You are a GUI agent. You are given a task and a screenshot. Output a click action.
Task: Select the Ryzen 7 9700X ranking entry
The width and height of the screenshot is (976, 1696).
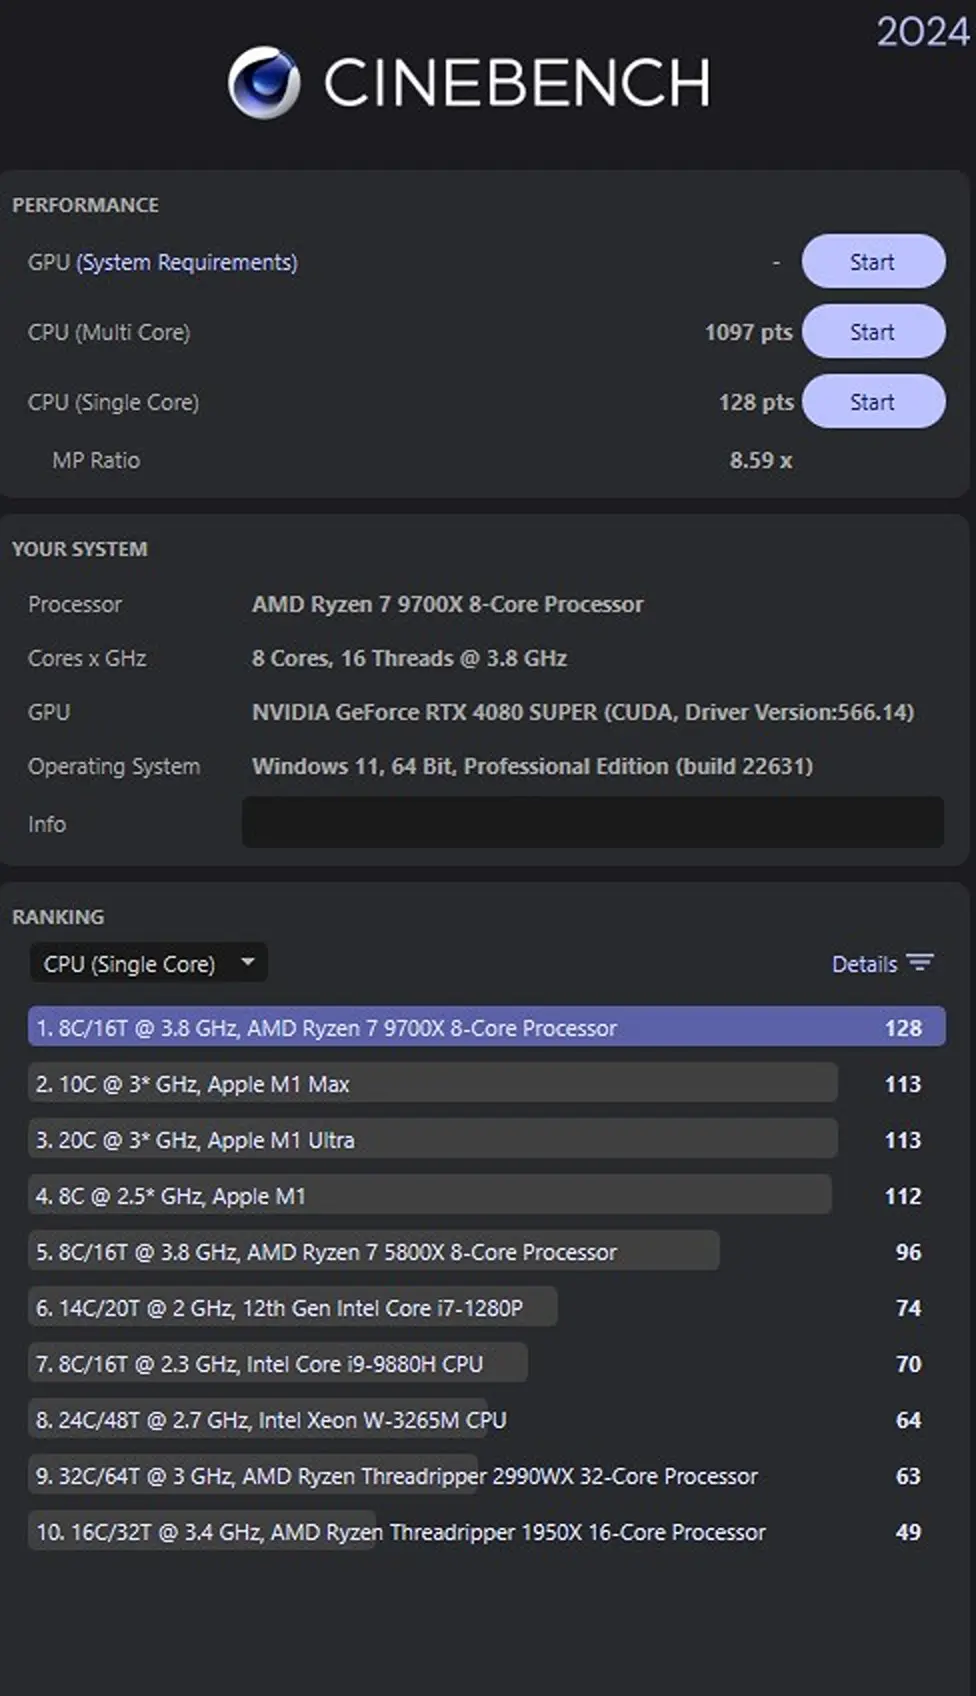coord(486,1027)
